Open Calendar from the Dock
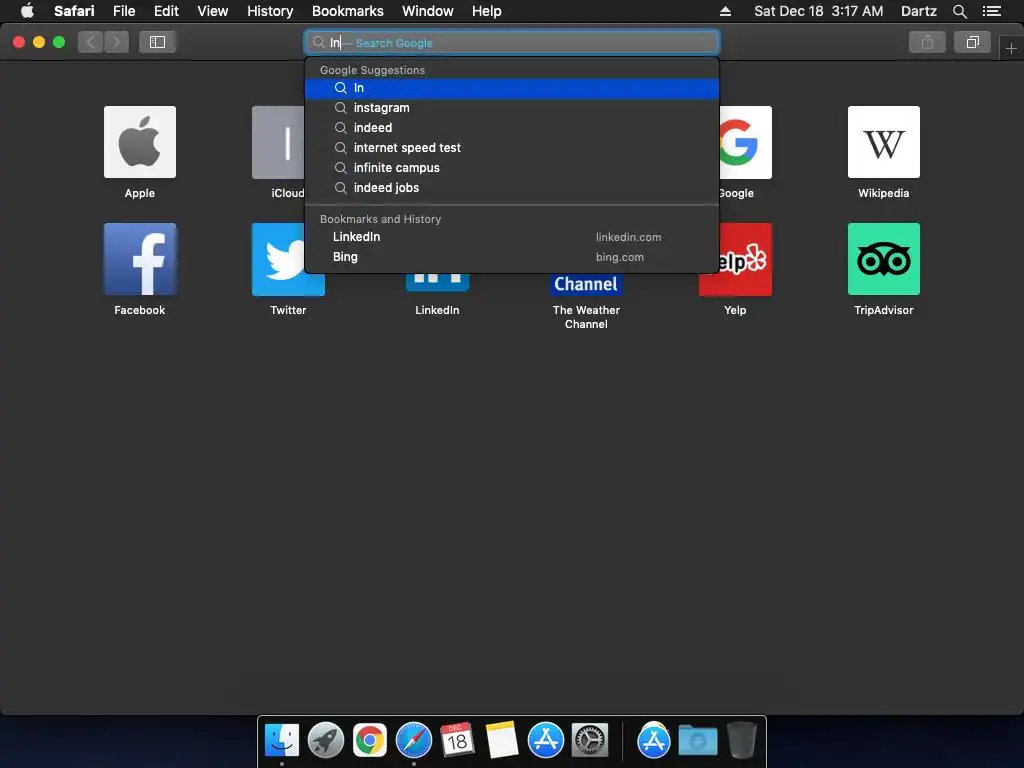Image resolution: width=1024 pixels, height=768 pixels. 457,740
